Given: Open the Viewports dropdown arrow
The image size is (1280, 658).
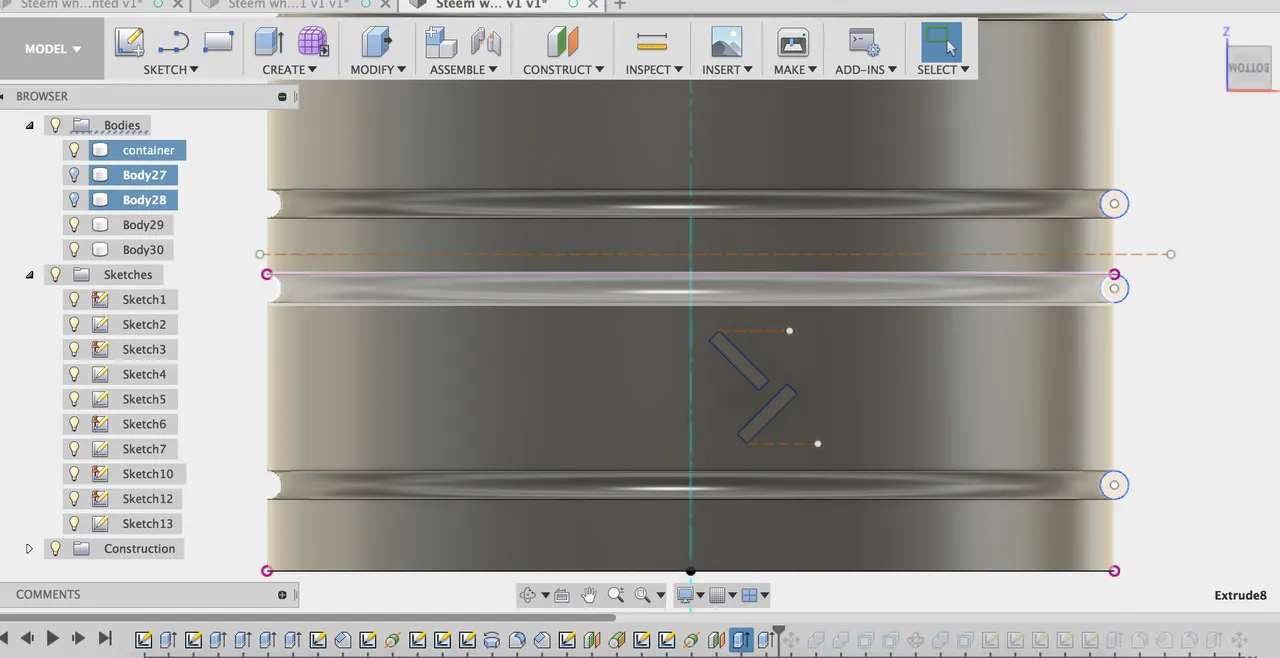Looking at the screenshot, I should pyautogui.click(x=764, y=595).
